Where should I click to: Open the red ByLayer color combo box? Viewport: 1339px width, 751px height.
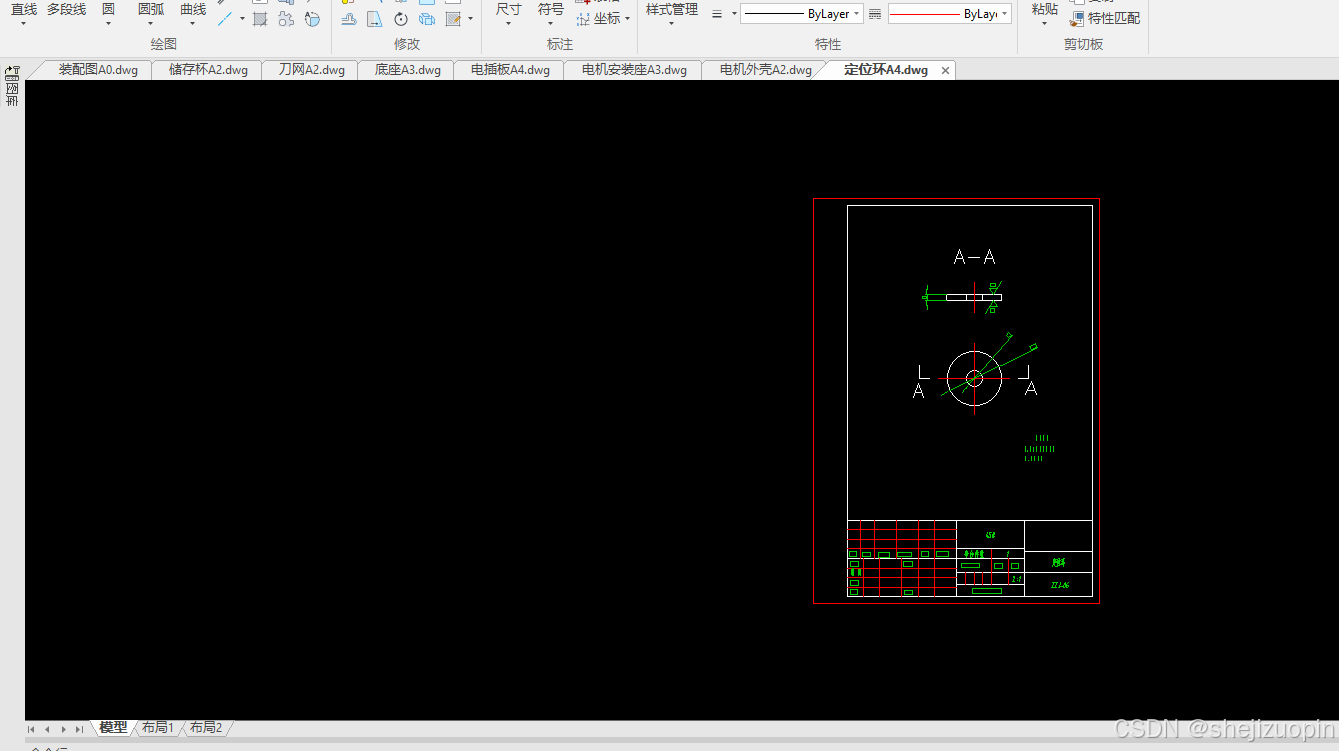point(949,14)
